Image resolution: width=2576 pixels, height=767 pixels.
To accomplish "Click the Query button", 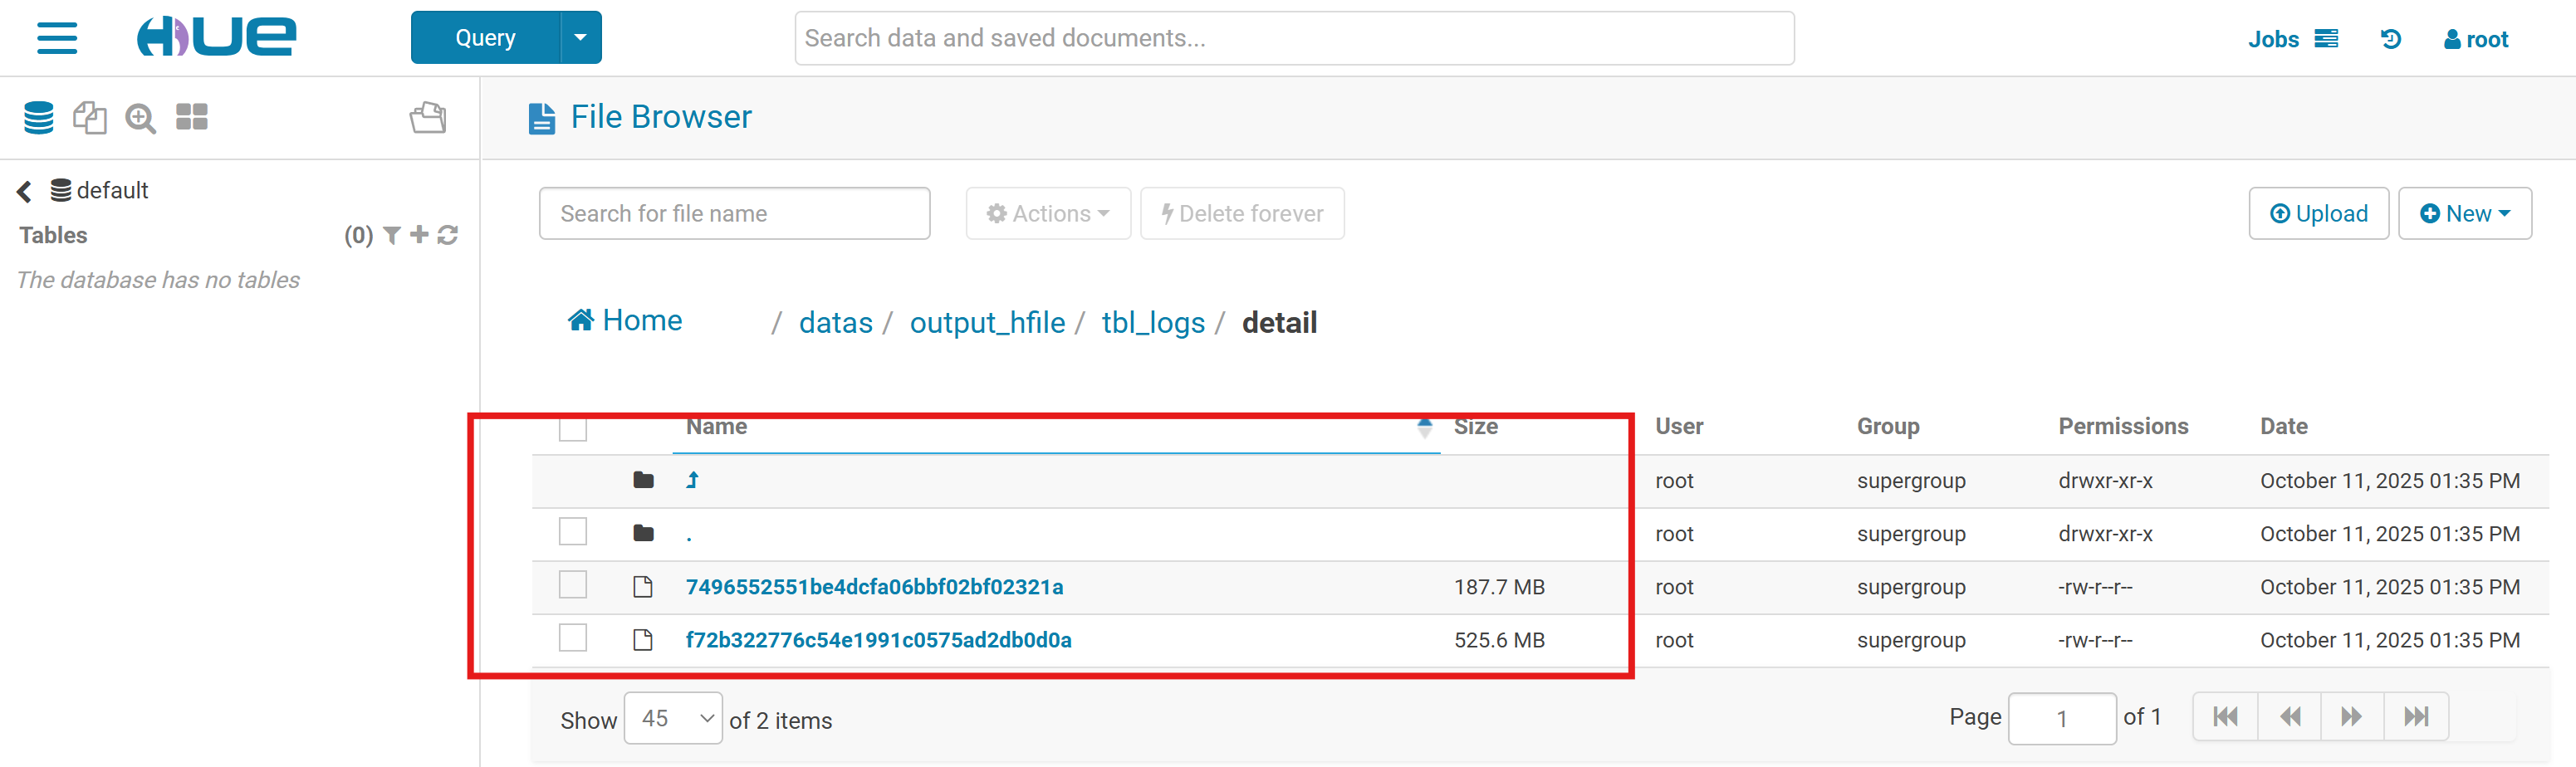I will [x=485, y=38].
